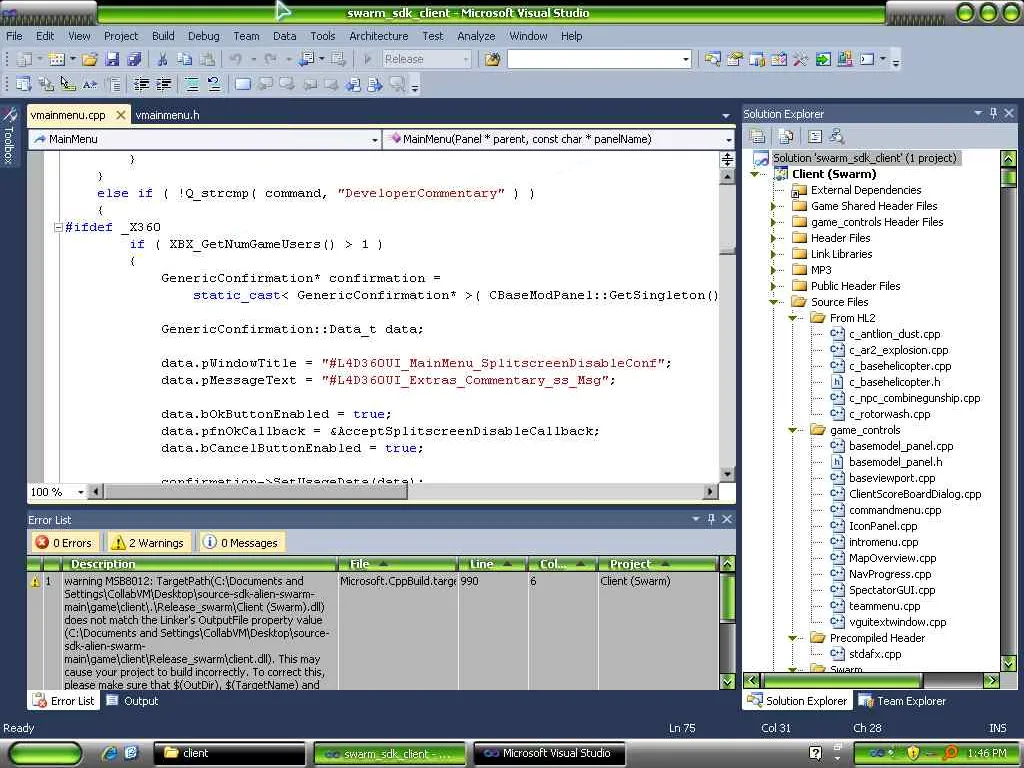Switch to the Team Explorer tab

pyautogui.click(x=903, y=701)
